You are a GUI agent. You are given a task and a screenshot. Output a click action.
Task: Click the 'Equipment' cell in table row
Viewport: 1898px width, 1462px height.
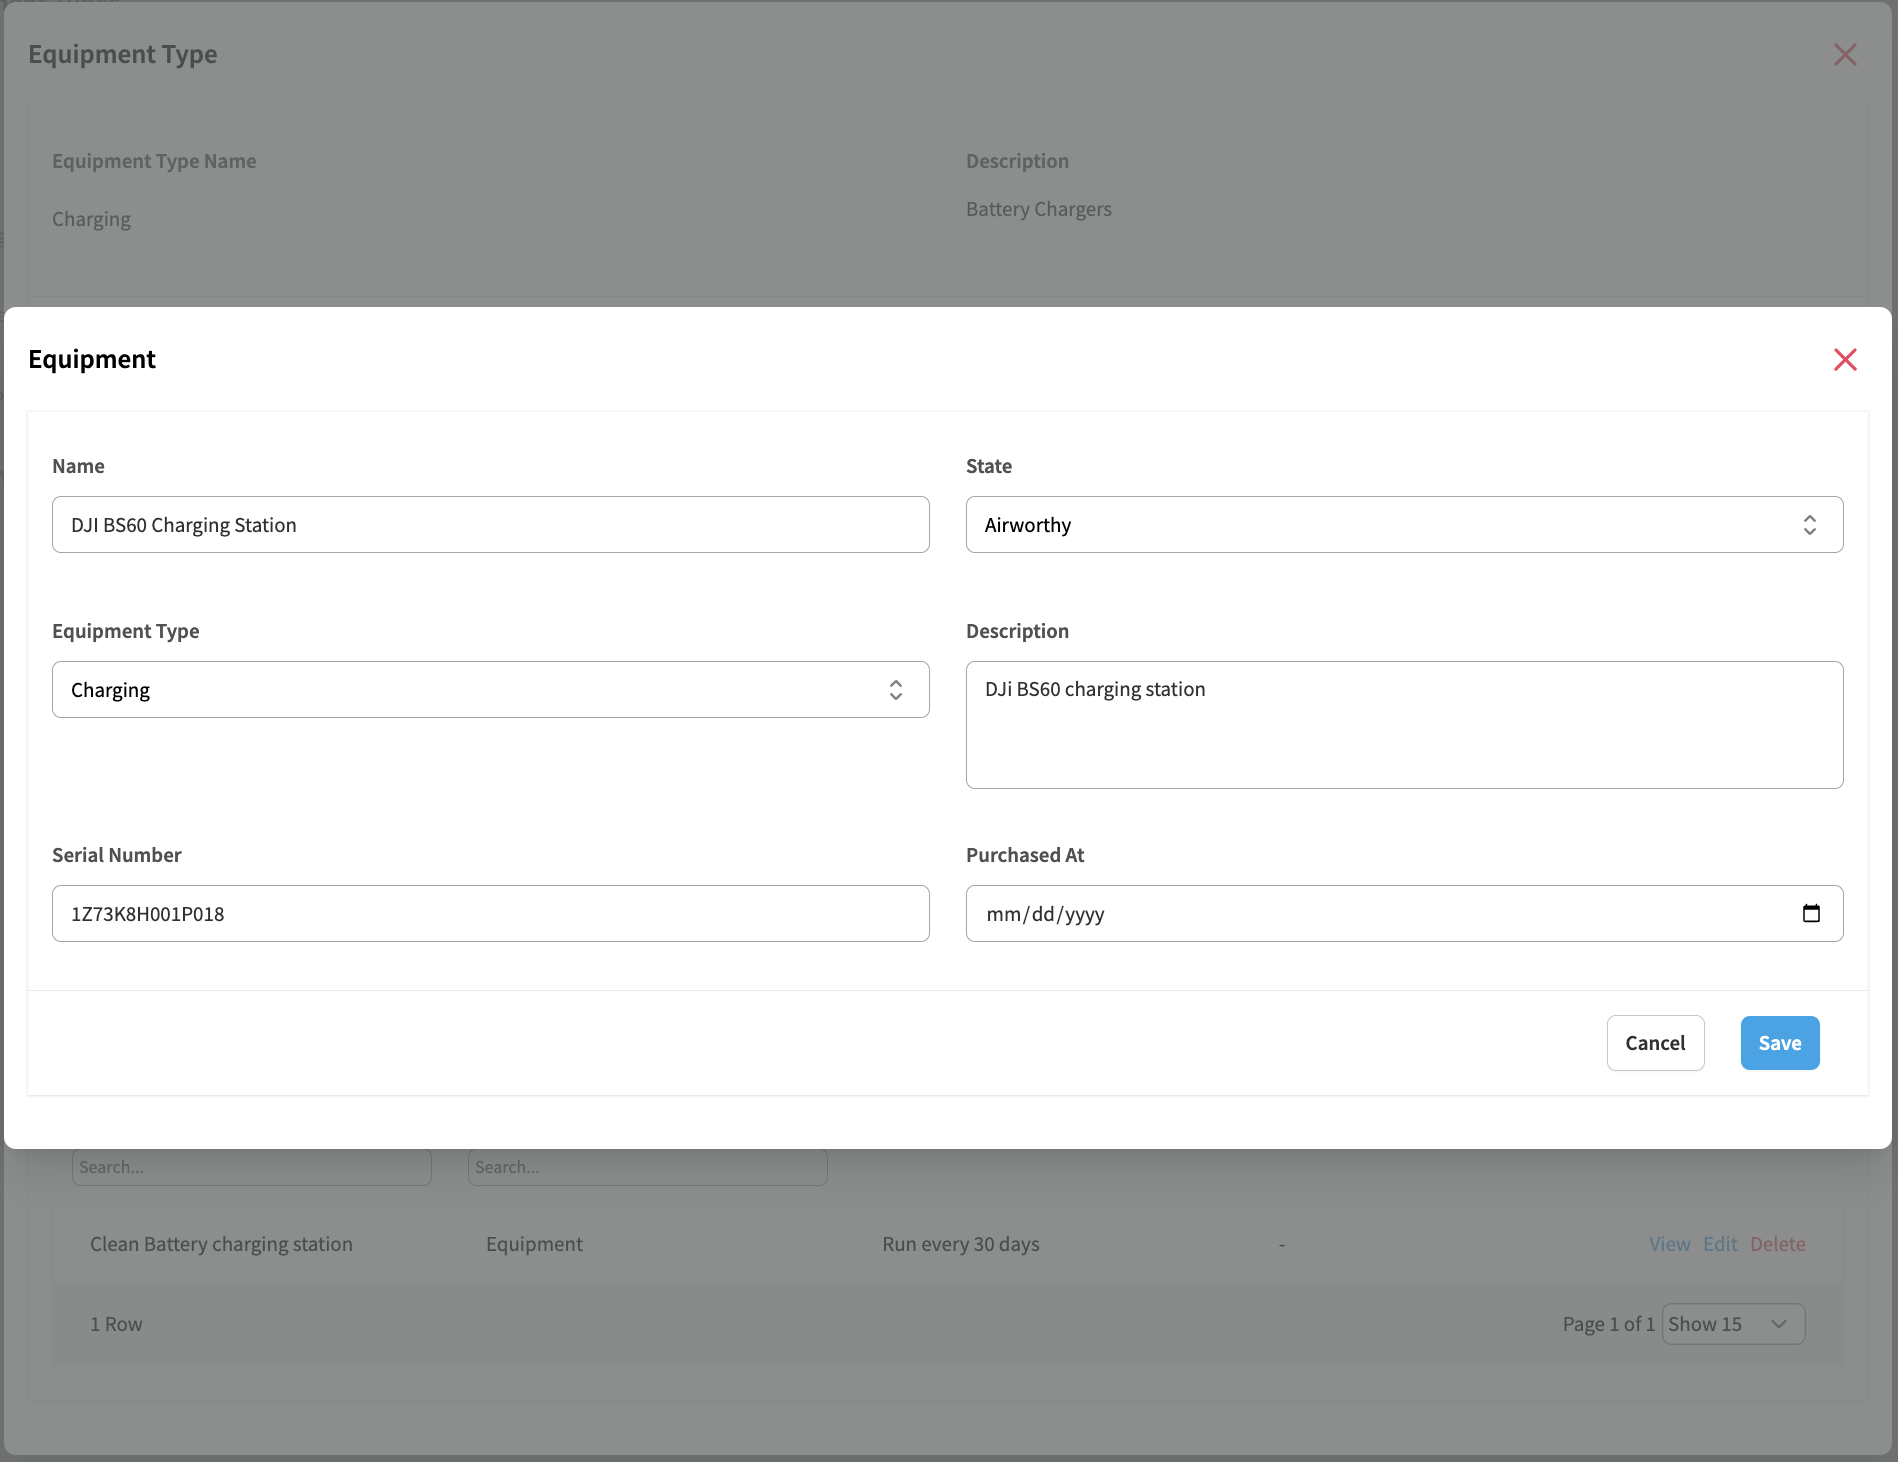click(x=534, y=1244)
